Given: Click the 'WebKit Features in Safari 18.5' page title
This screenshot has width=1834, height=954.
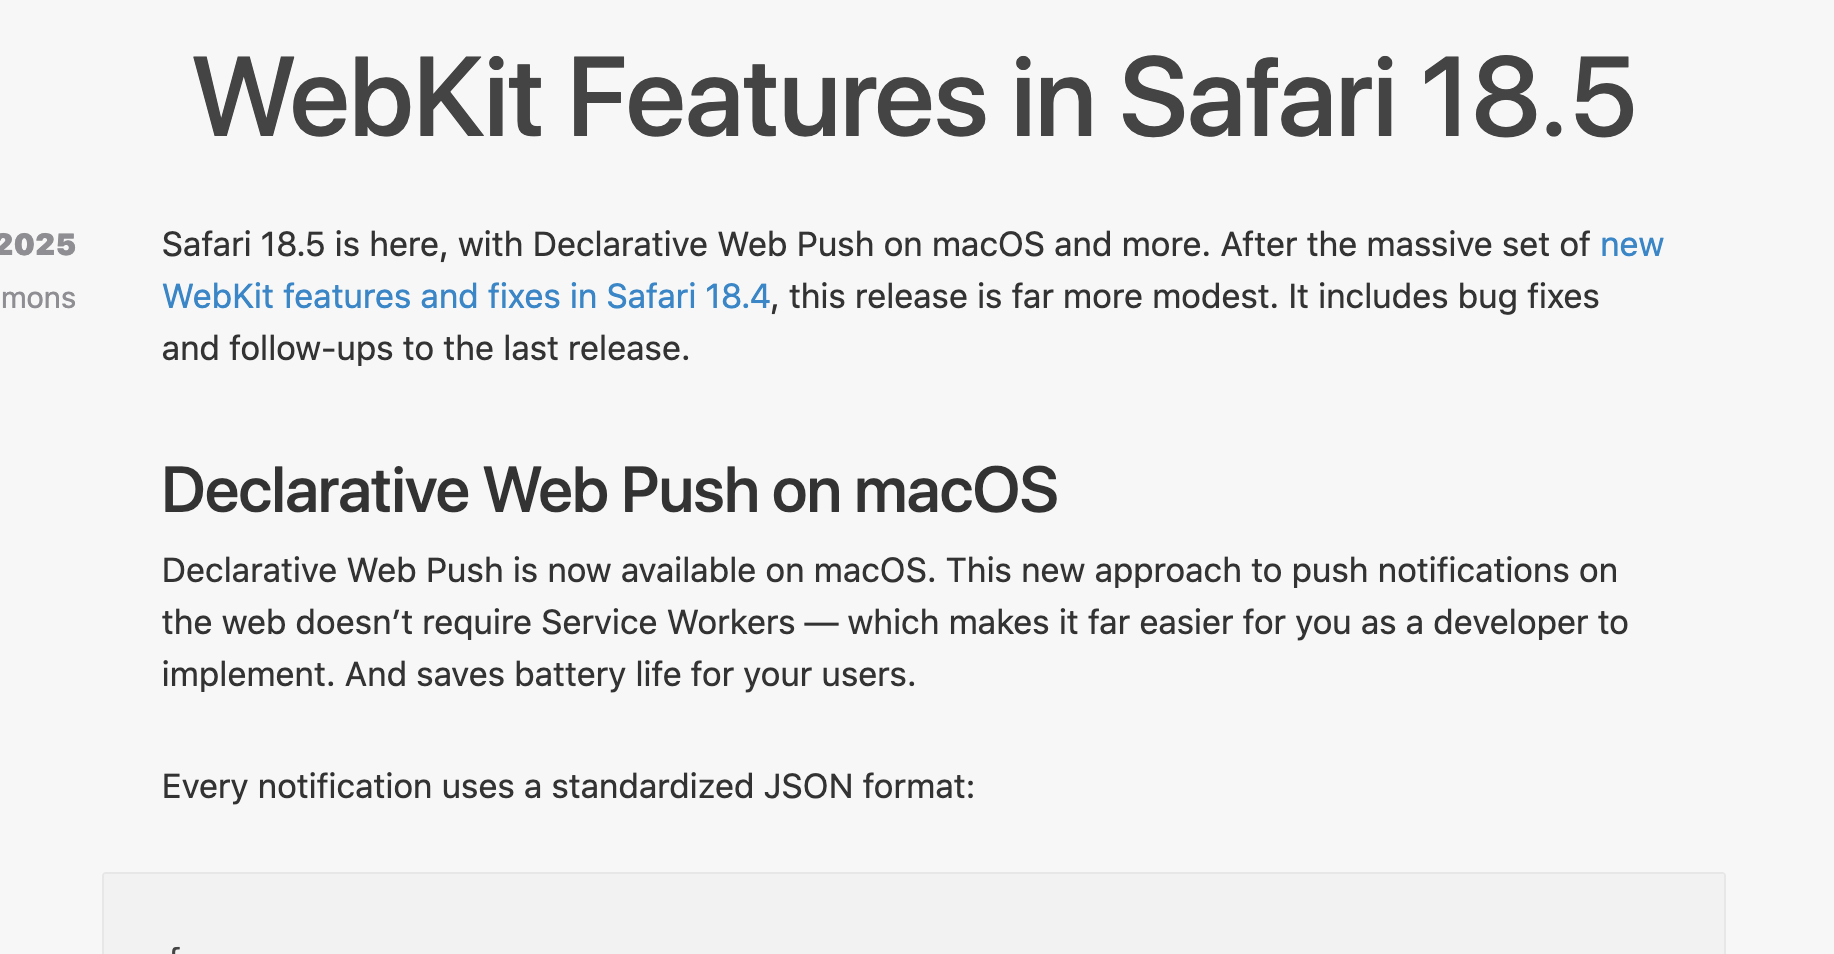Looking at the screenshot, I should [914, 98].
